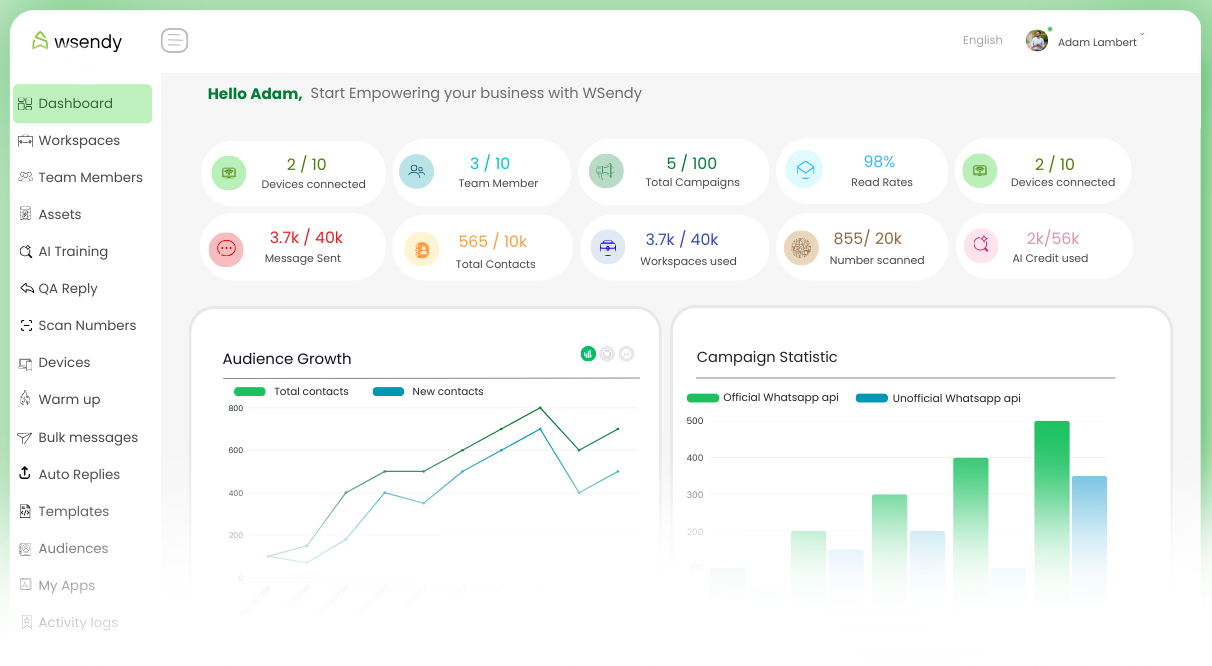Switch Audience Growth to bar chart view
This screenshot has width=1212, height=666.
588,353
